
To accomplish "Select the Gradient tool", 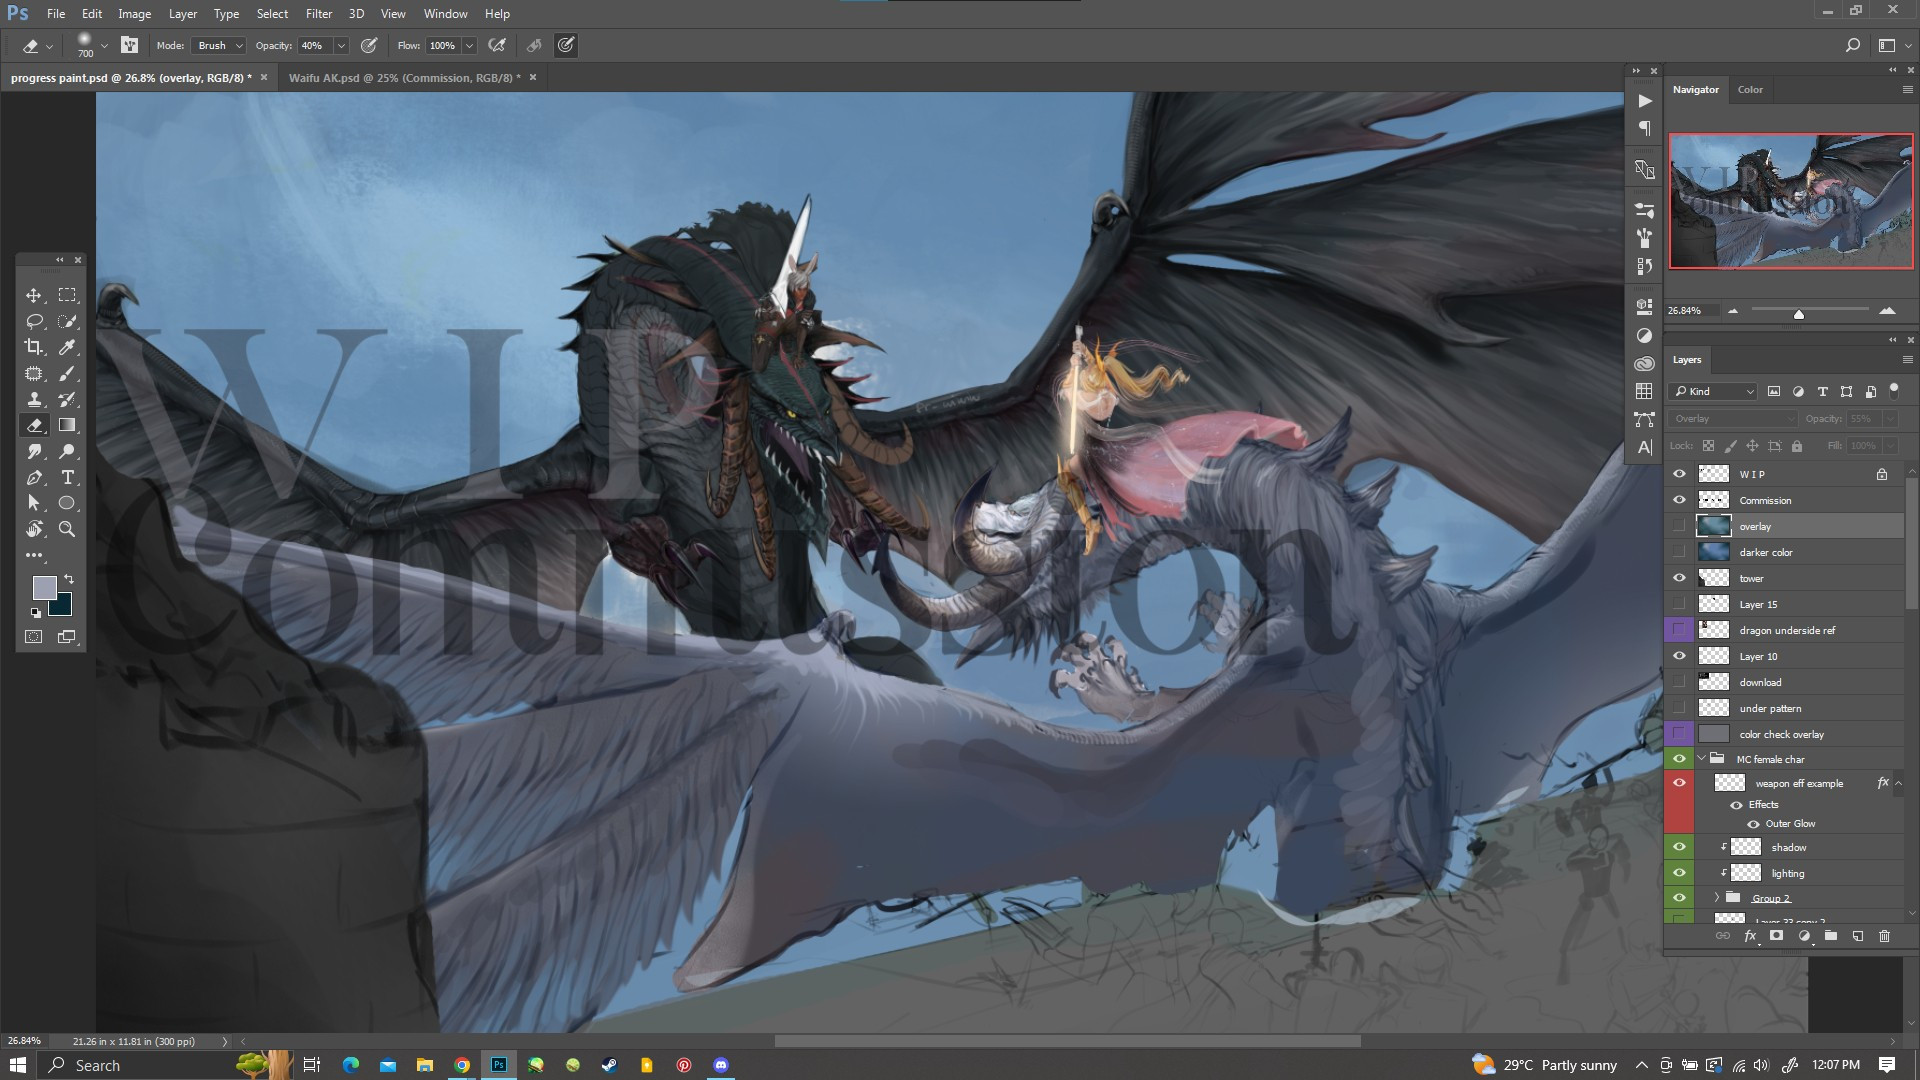I will [67, 426].
